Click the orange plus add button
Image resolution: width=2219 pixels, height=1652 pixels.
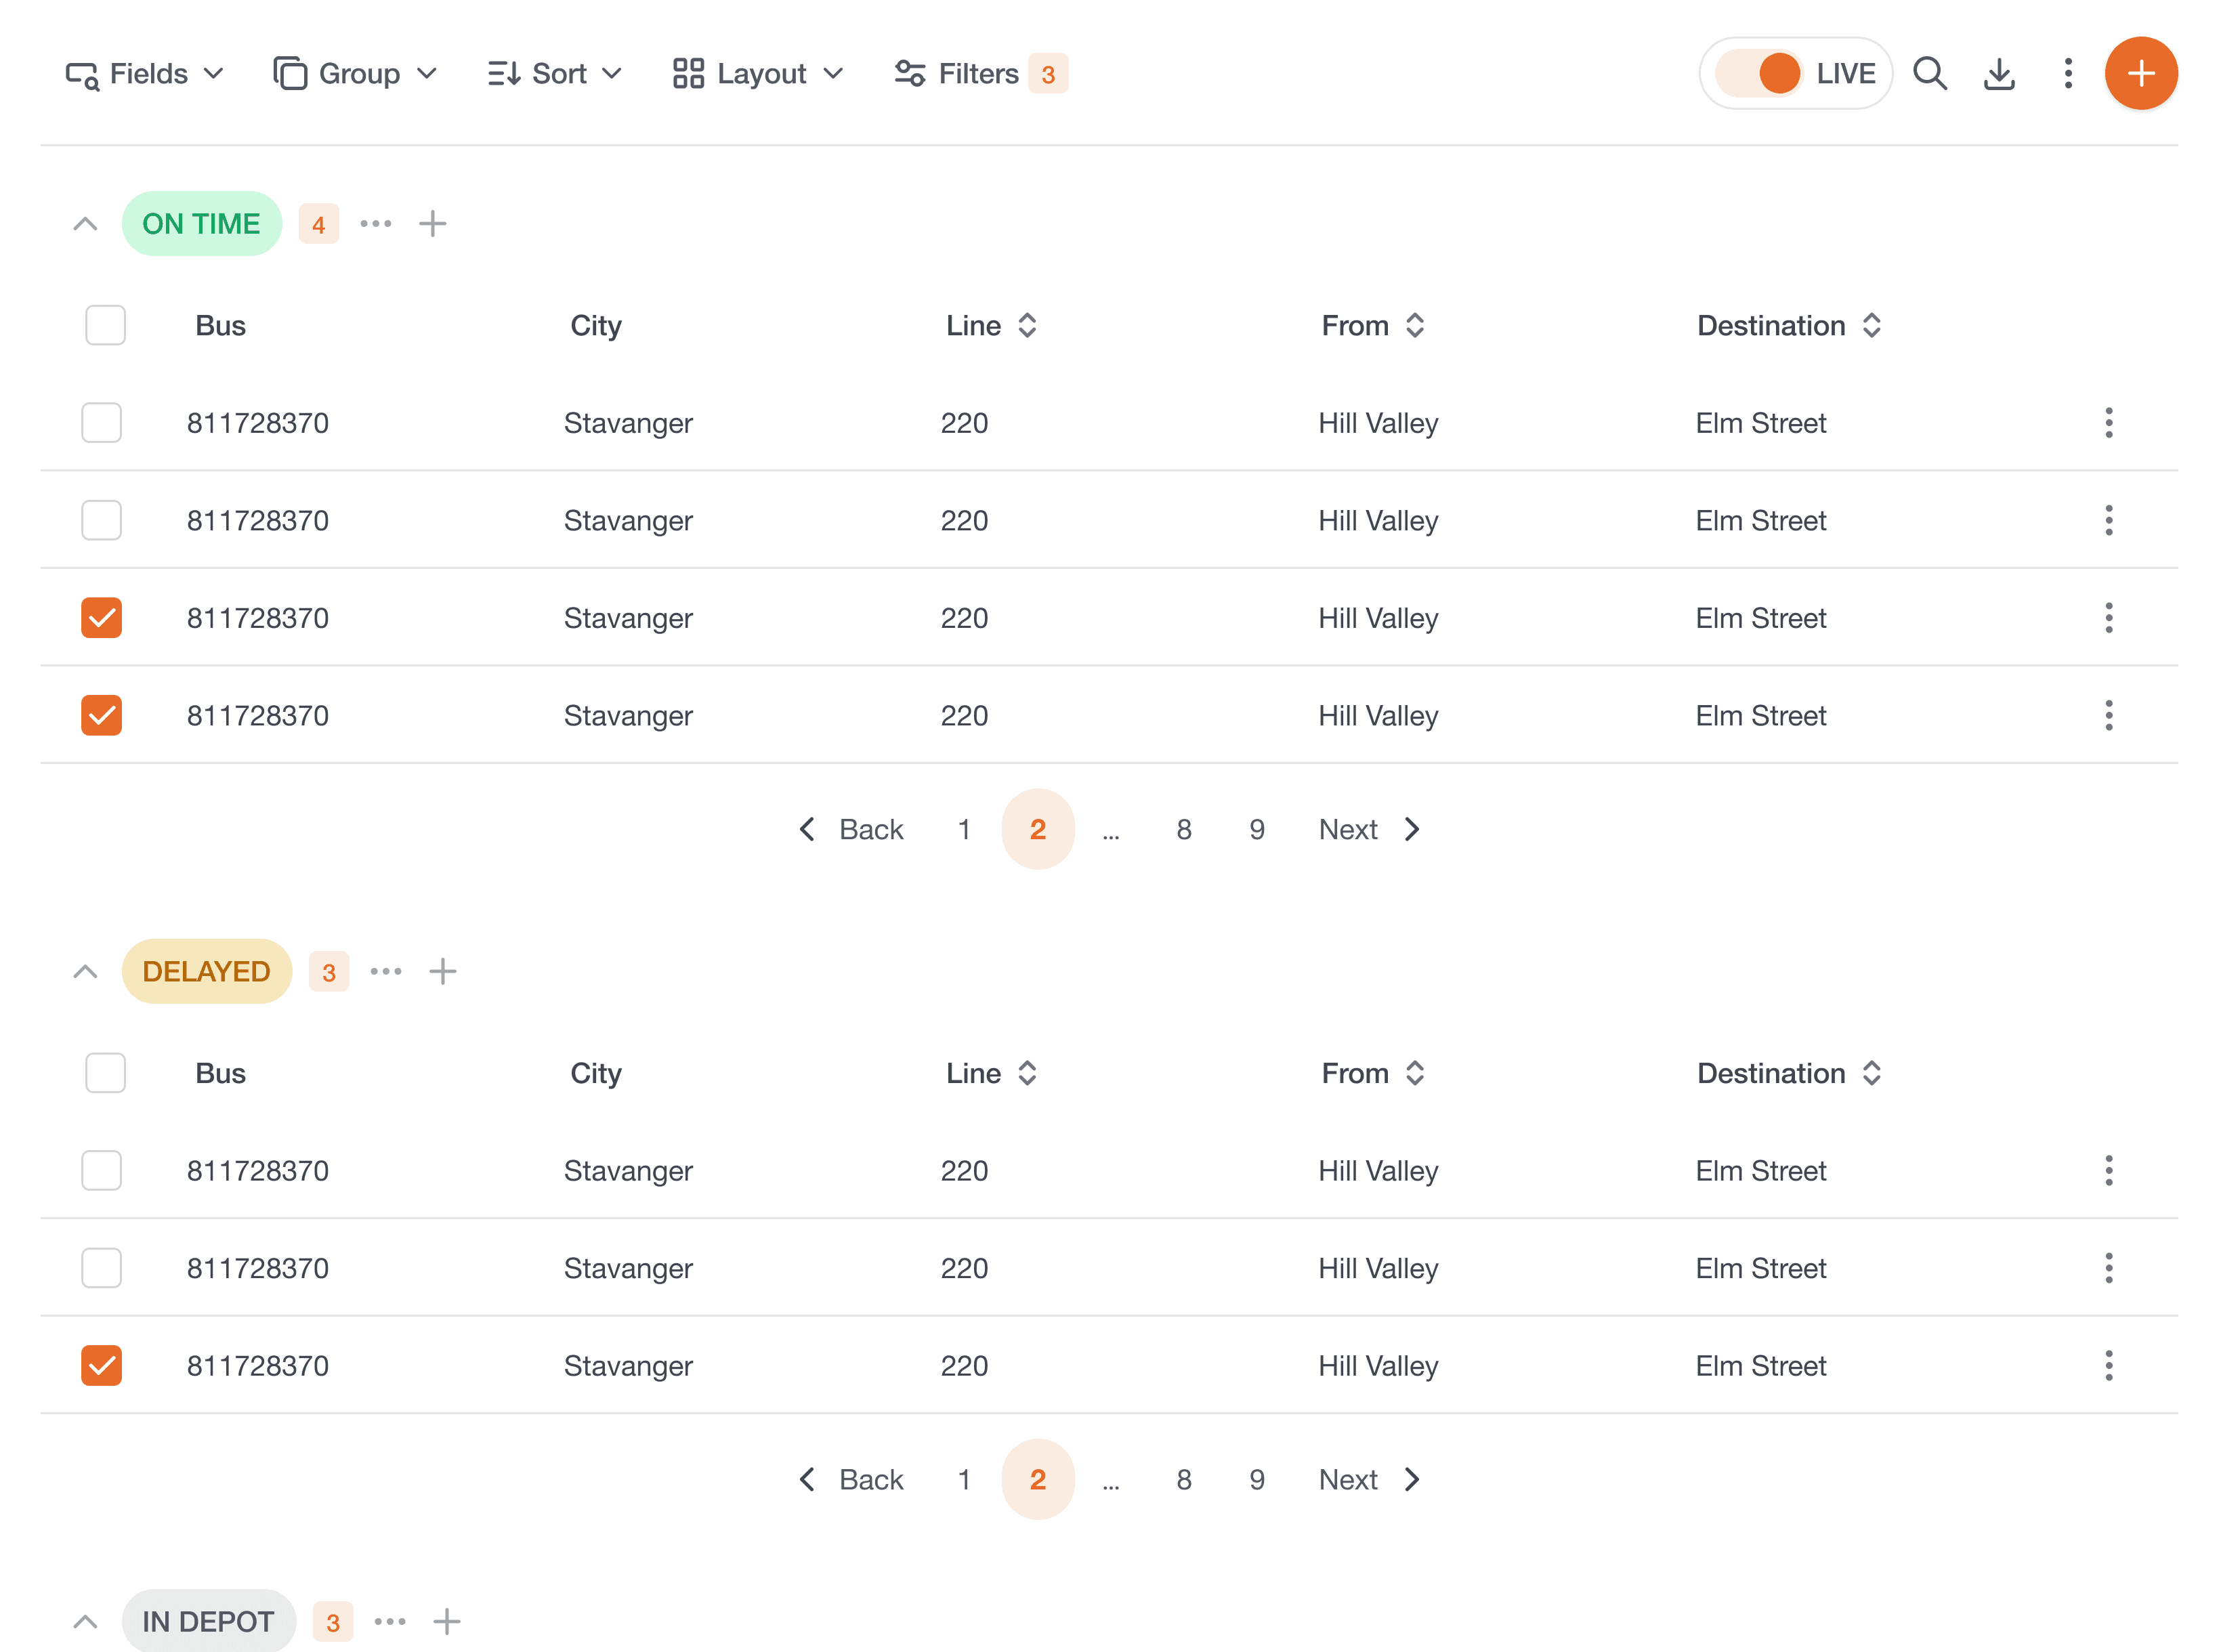click(2140, 74)
